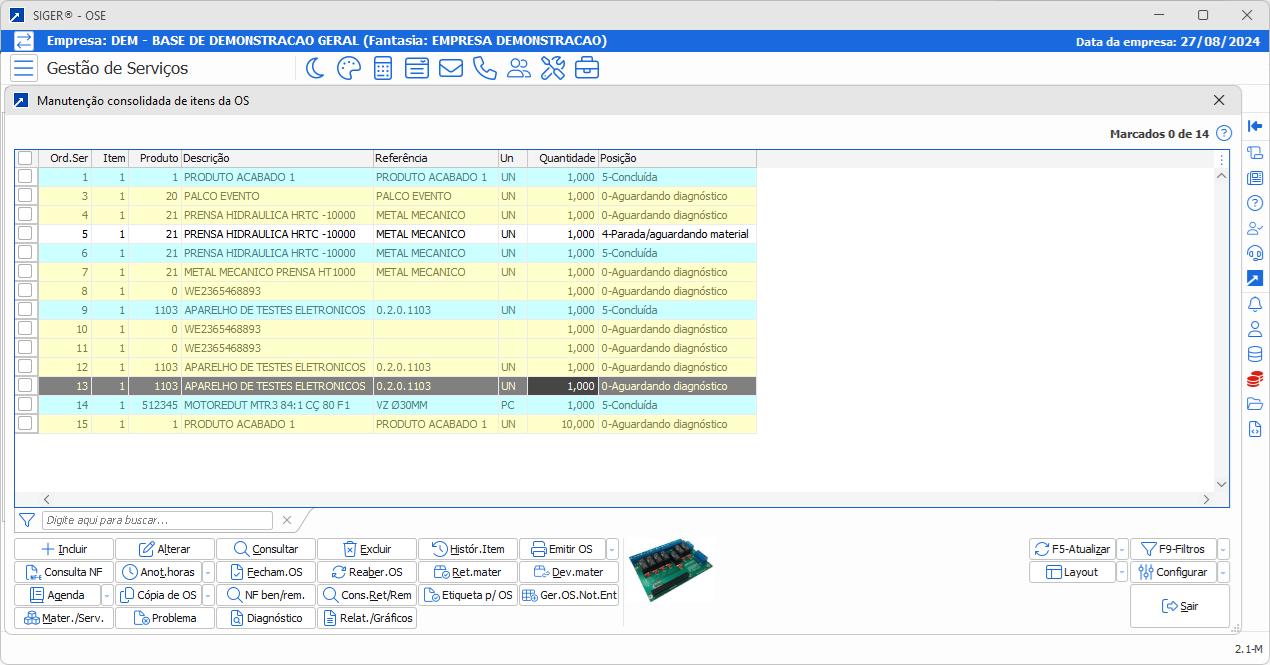Viewport: 1270px width, 665px height.
Task: Click the red coins icon in sidebar
Action: [x=1255, y=379]
